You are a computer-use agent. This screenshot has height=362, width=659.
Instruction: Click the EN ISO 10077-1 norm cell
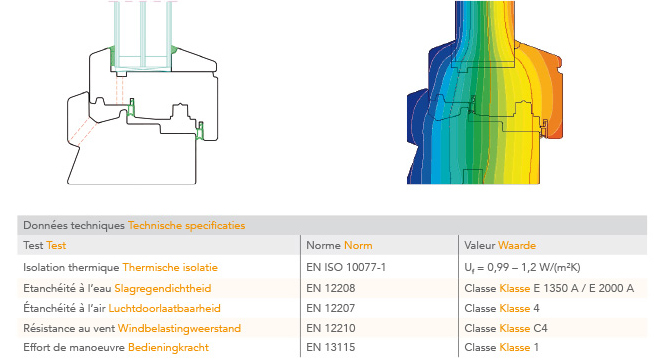(346, 267)
